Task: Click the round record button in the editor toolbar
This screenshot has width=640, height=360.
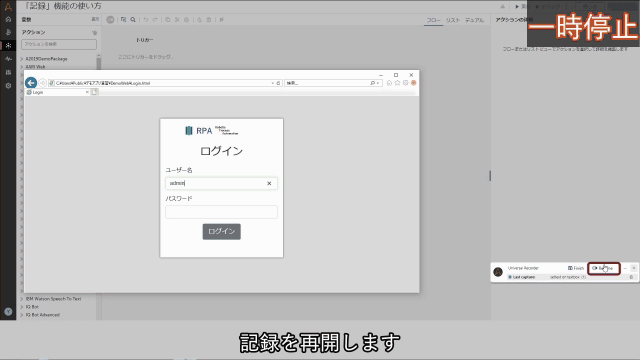Action: pyautogui.click(x=110, y=20)
